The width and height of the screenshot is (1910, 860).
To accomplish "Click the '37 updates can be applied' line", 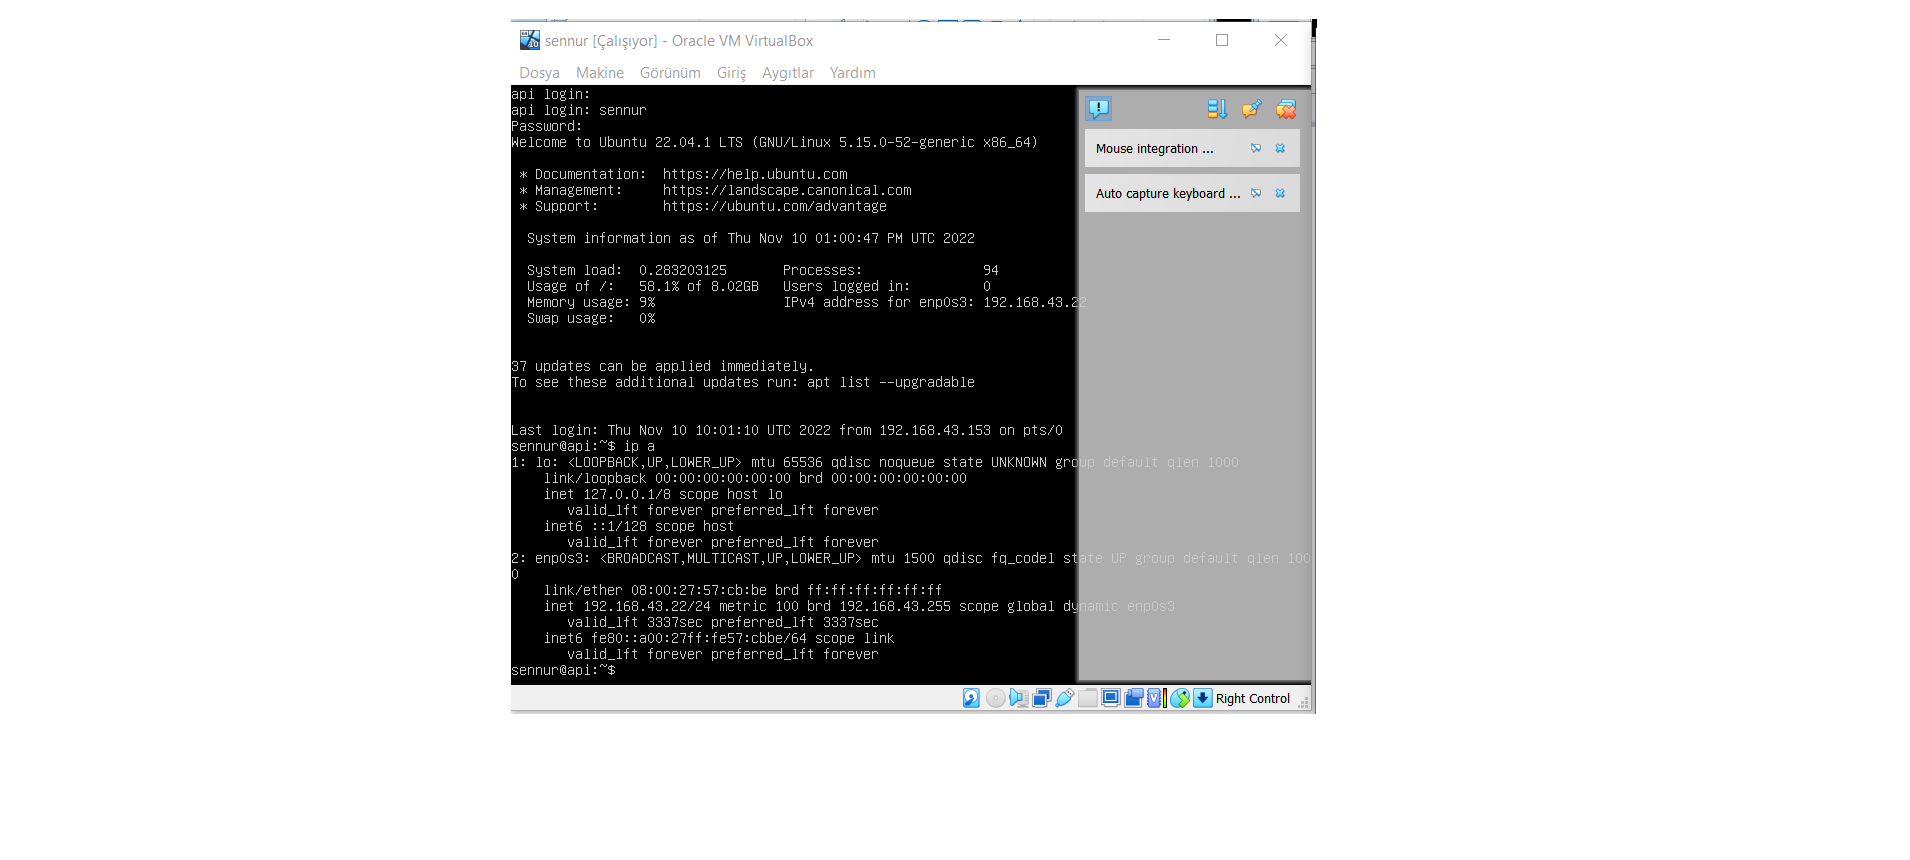I will pos(663,366).
